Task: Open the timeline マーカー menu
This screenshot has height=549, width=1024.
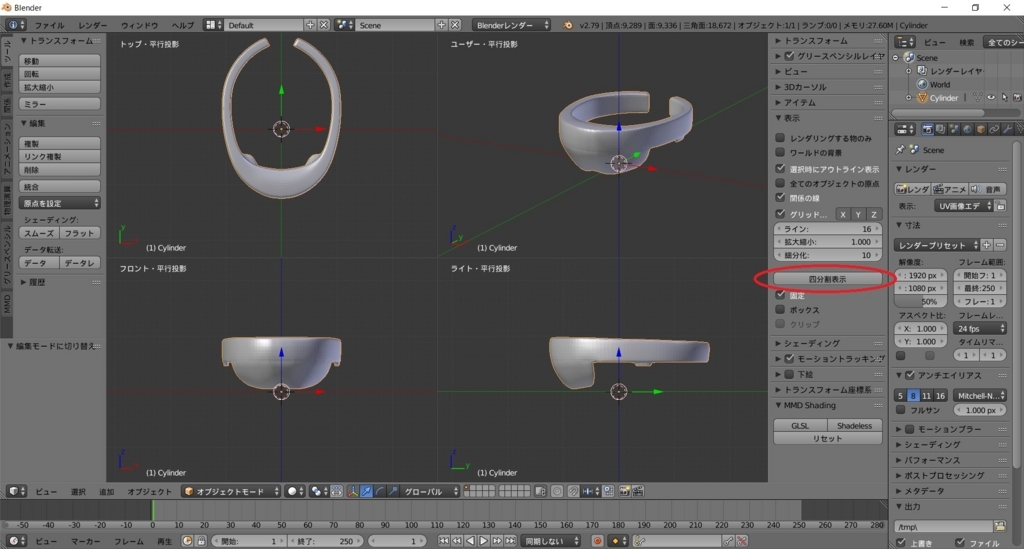Action: [86, 541]
